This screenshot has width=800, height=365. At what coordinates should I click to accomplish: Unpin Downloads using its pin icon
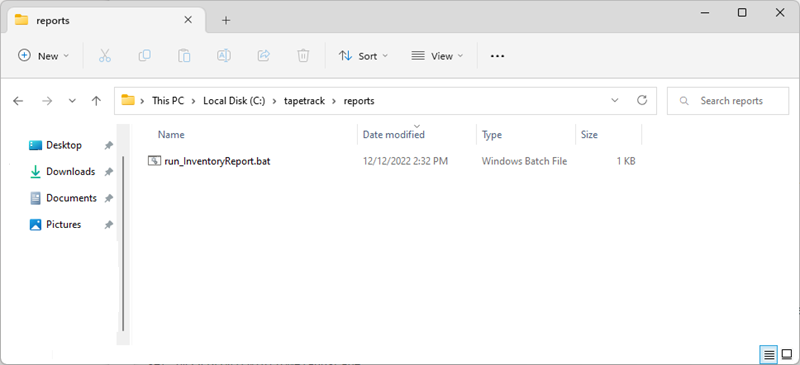pyautogui.click(x=108, y=172)
